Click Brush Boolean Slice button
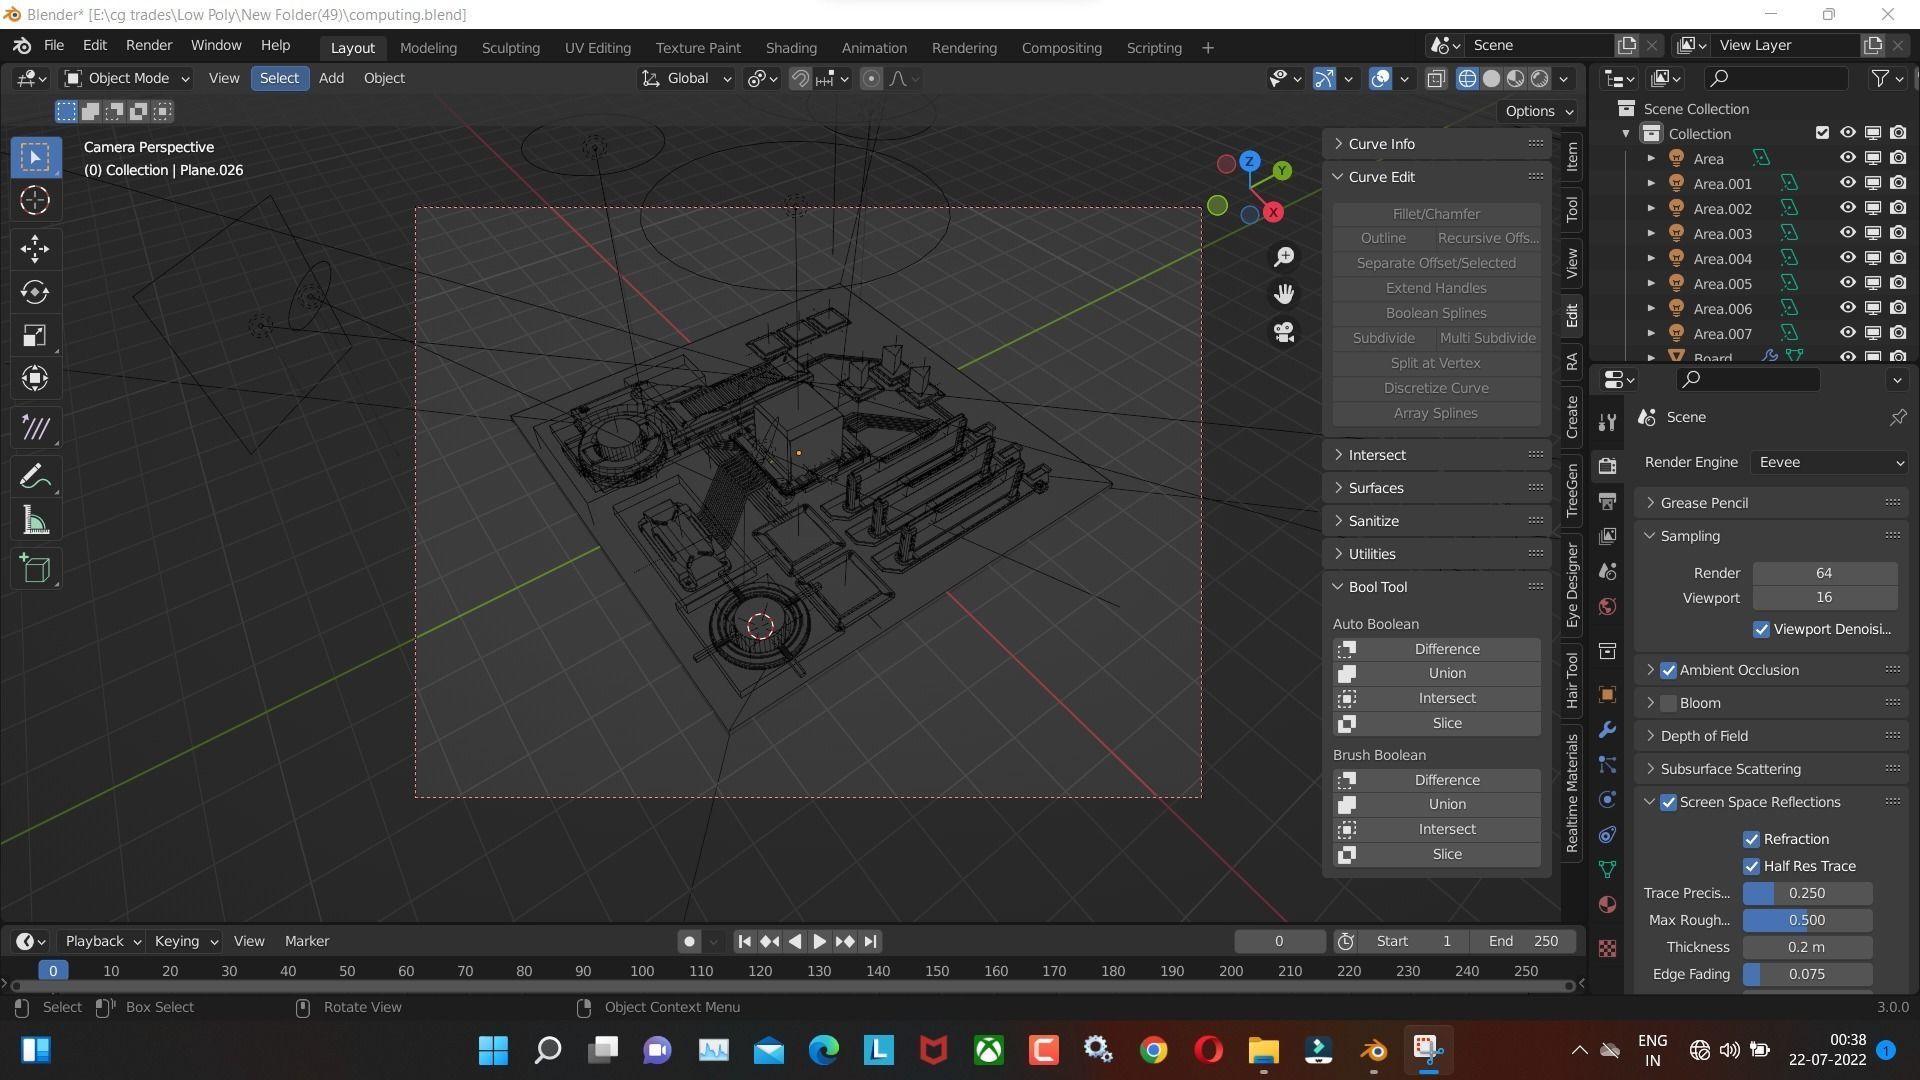 [x=1436, y=855]
